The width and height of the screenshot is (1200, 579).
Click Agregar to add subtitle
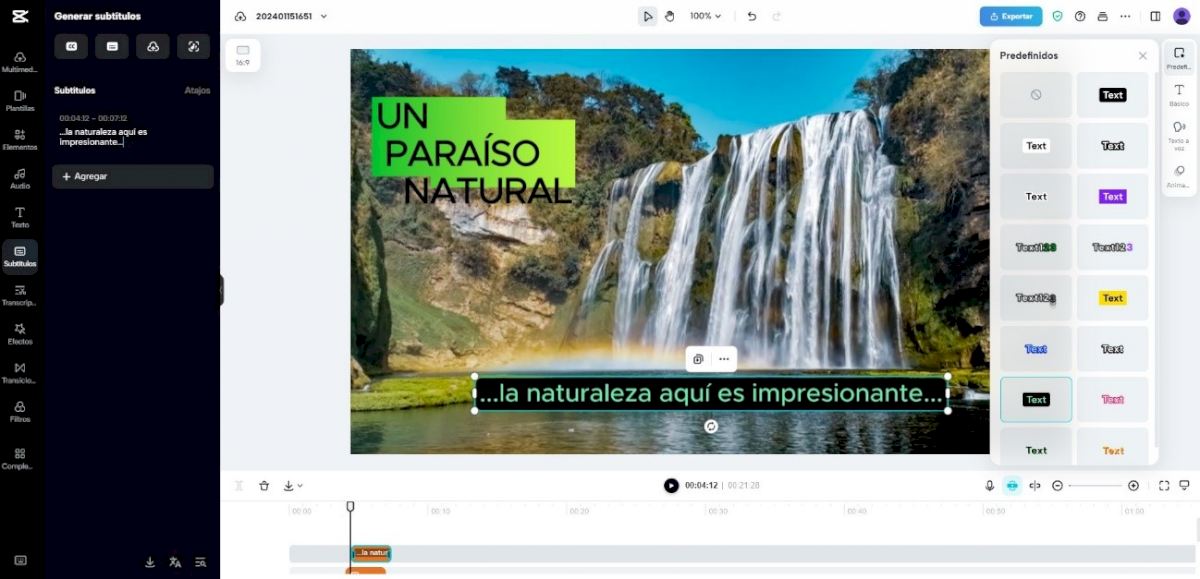pyautogui.click(x=133, y=177)
